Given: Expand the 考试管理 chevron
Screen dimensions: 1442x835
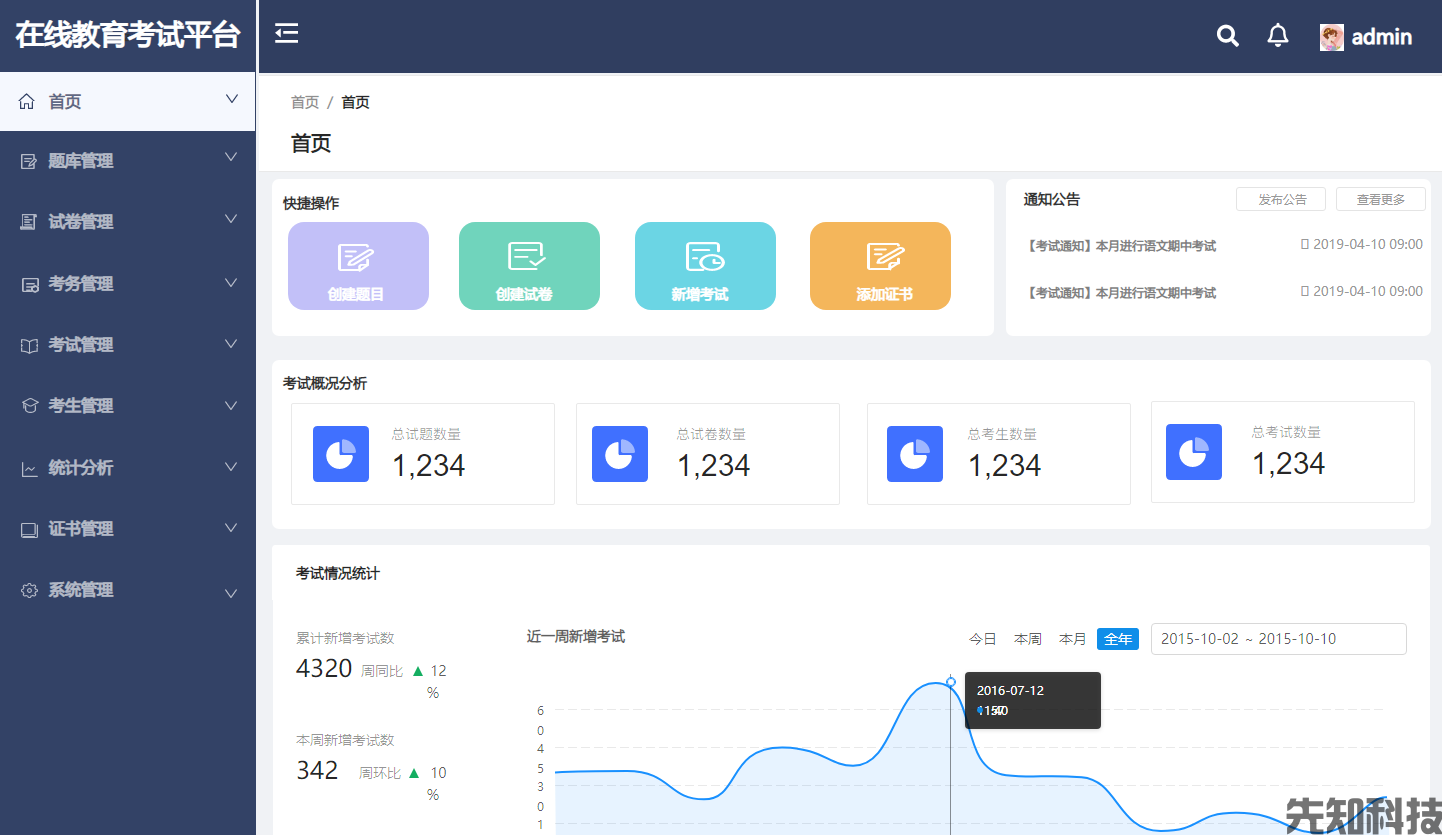Looking at the screenshot, I should 231,343.
